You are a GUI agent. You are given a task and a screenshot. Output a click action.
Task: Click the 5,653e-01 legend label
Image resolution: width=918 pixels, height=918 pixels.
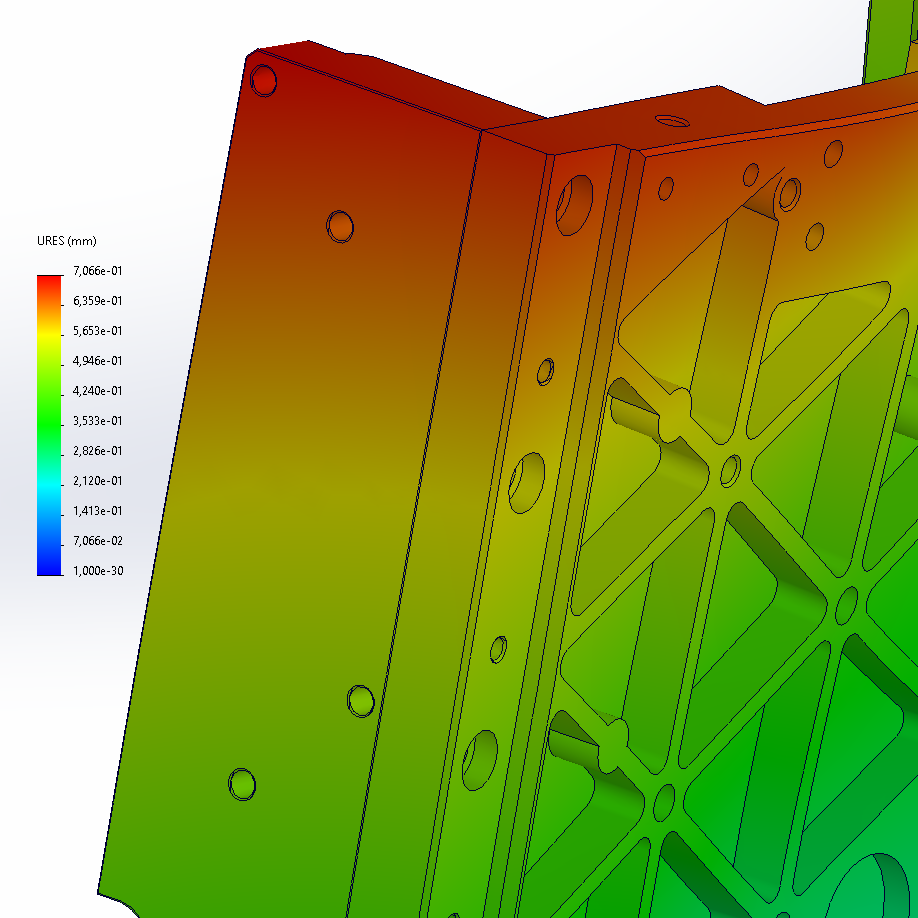pyautogui.click(x=97, y=331)
